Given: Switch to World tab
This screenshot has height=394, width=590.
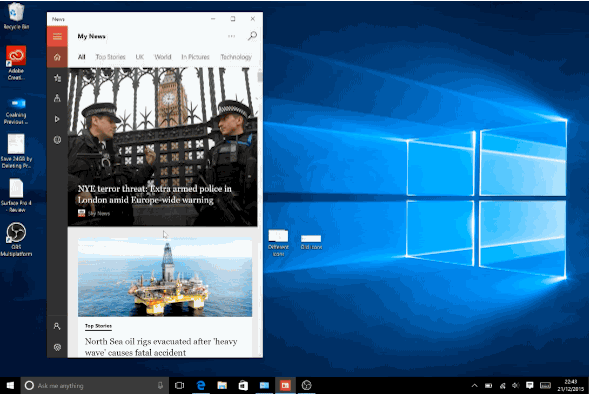Looking at the screenshot, I should pos(163,57).
